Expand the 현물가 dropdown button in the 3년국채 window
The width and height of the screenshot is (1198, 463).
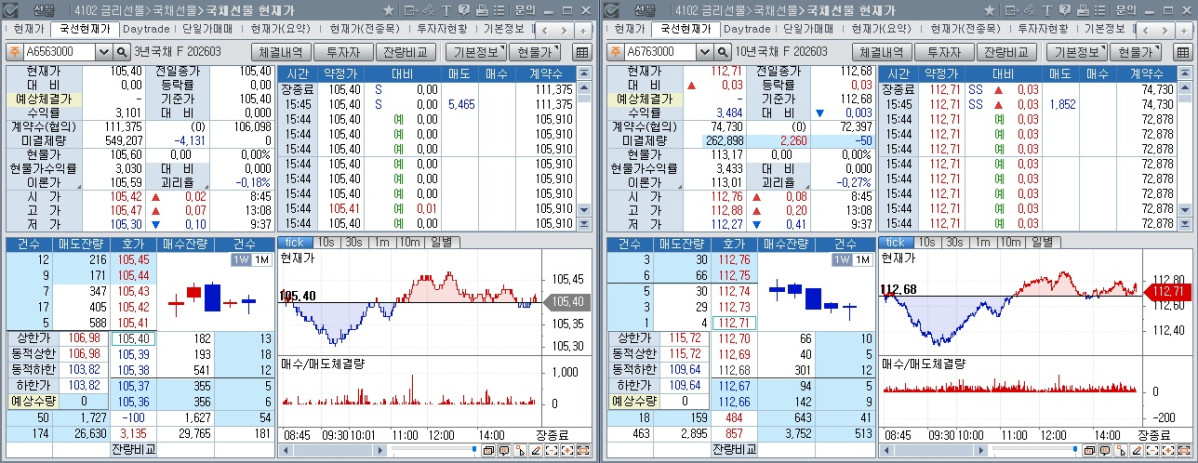534,52
